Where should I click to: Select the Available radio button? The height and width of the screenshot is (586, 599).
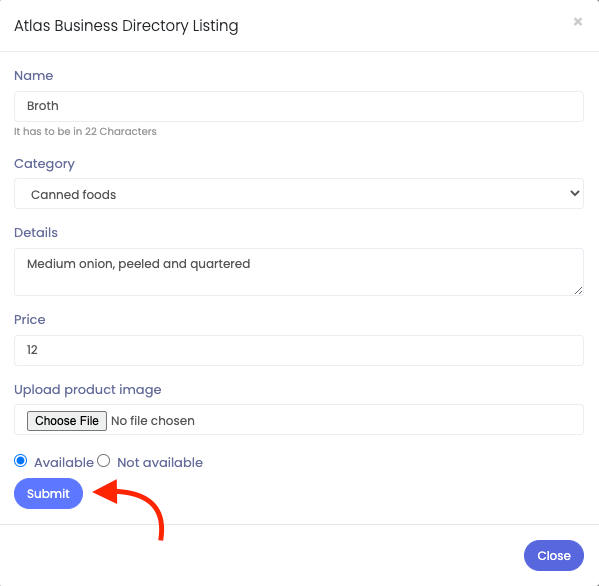pyautogui.click(x=21, y=461)
